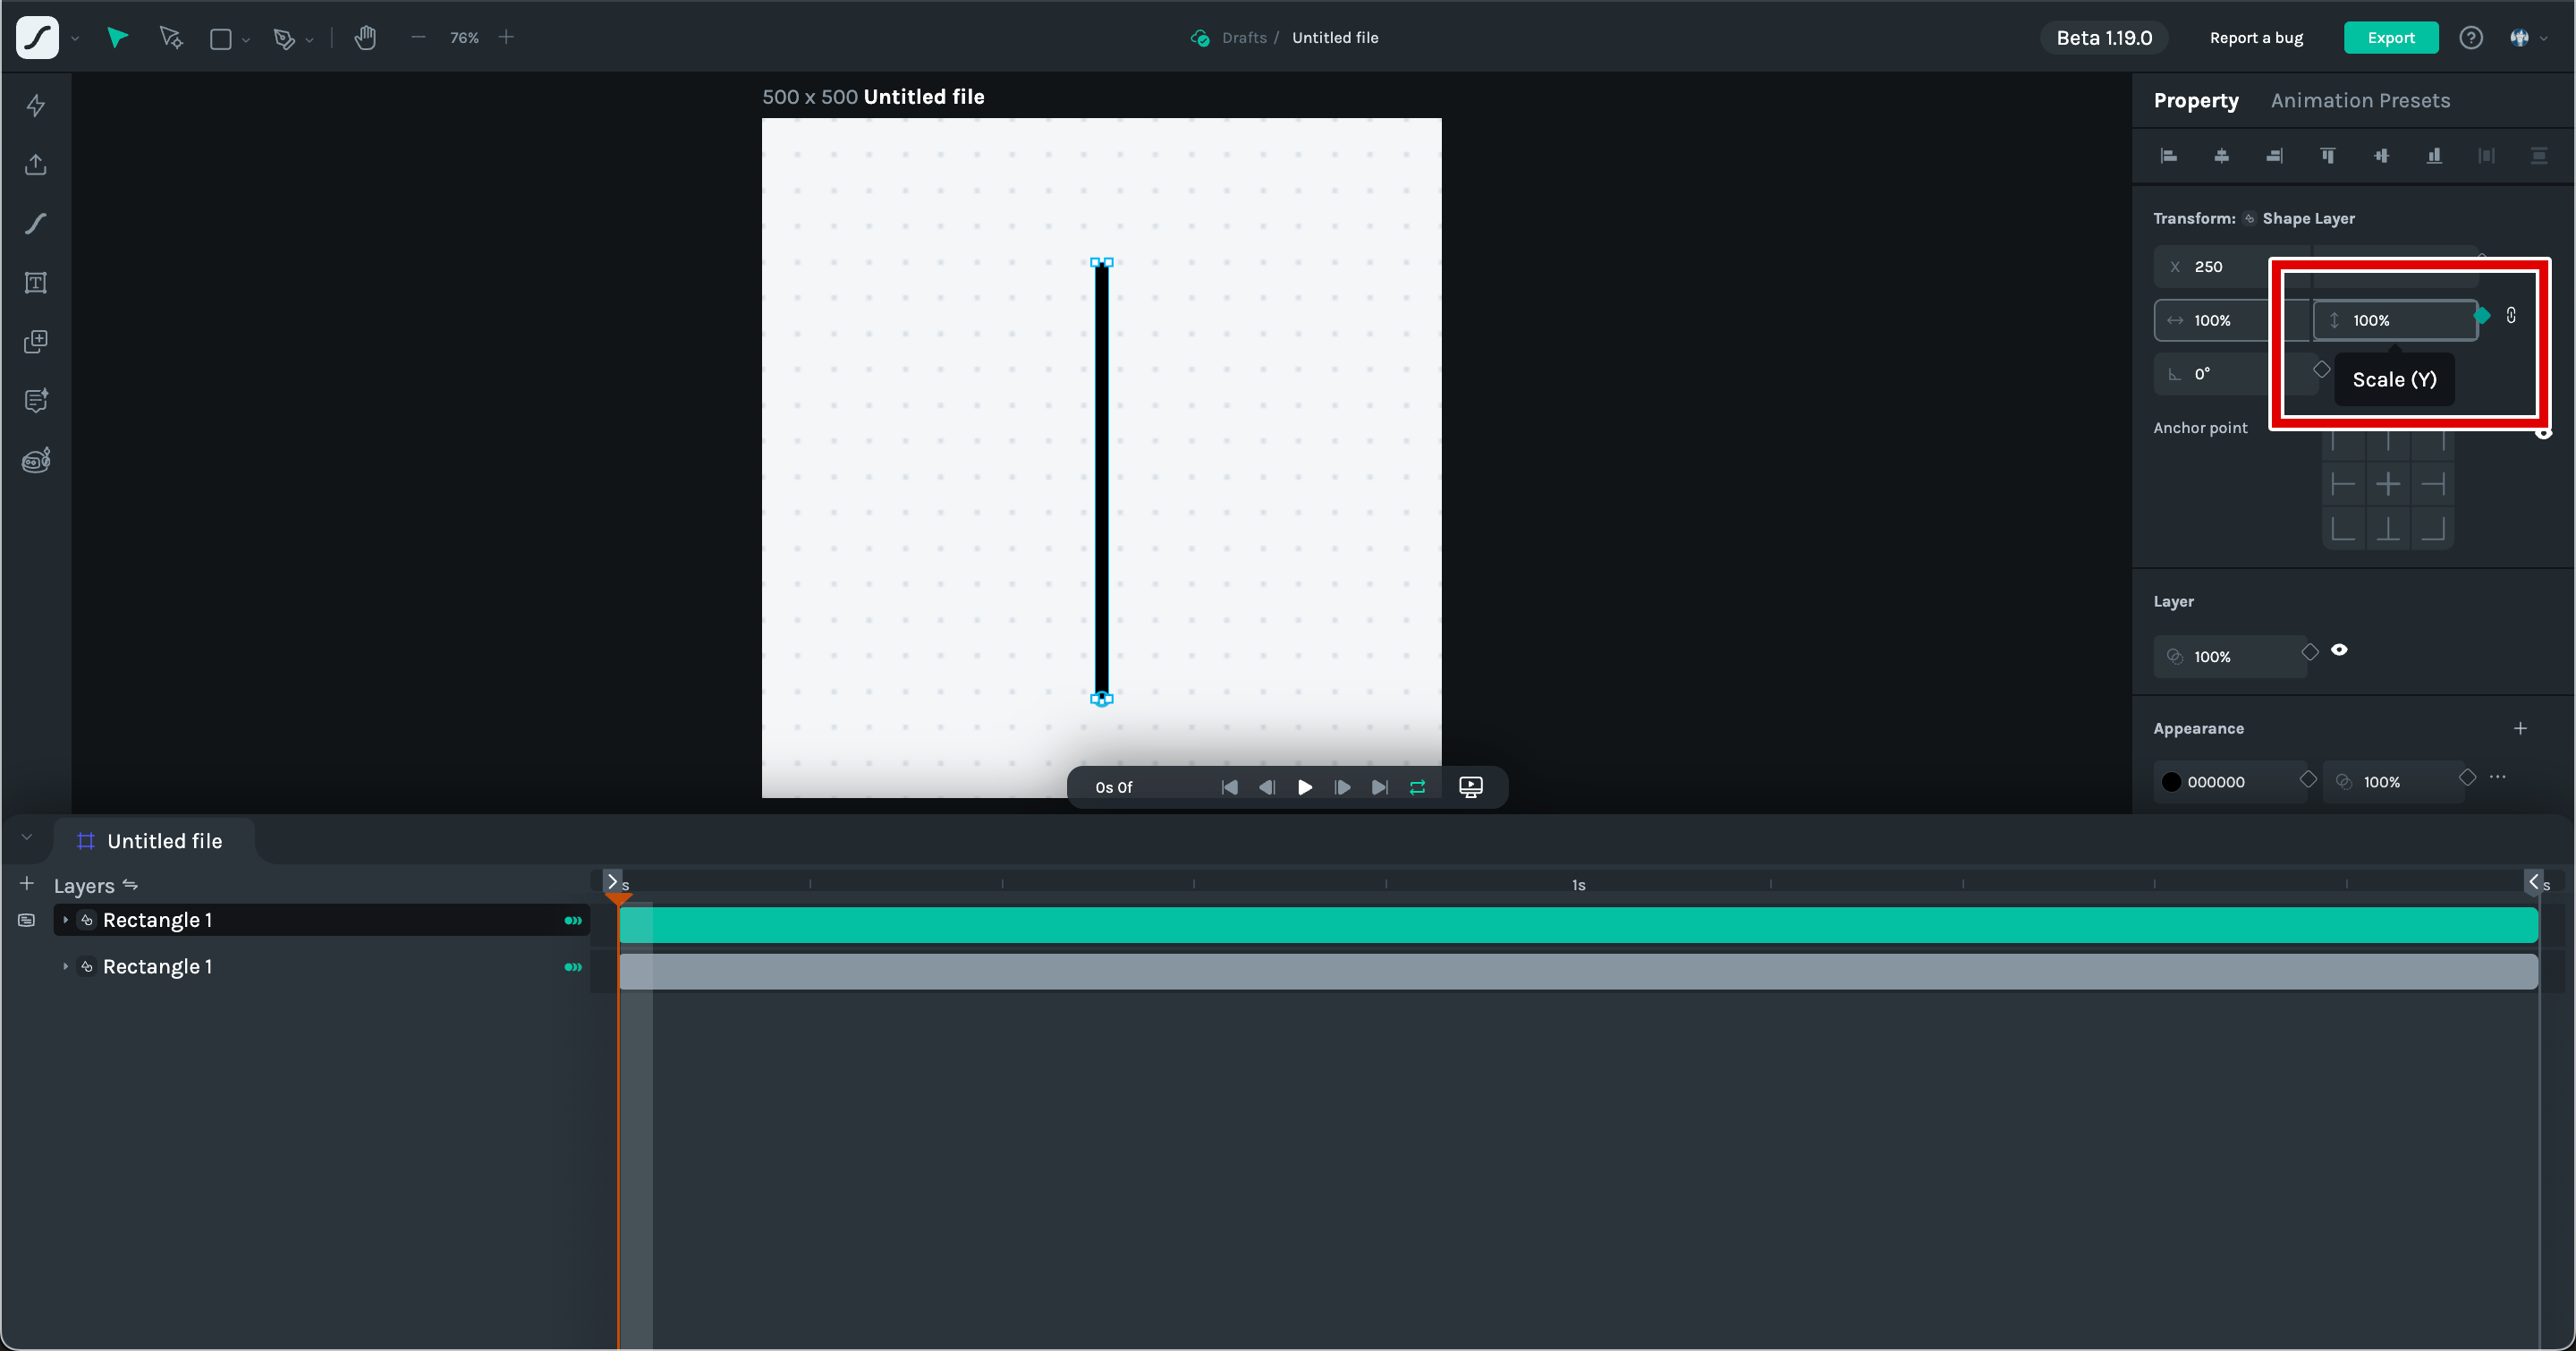Click the align left icon
2576x1351 pixels.
click(x=2169, y=156)
